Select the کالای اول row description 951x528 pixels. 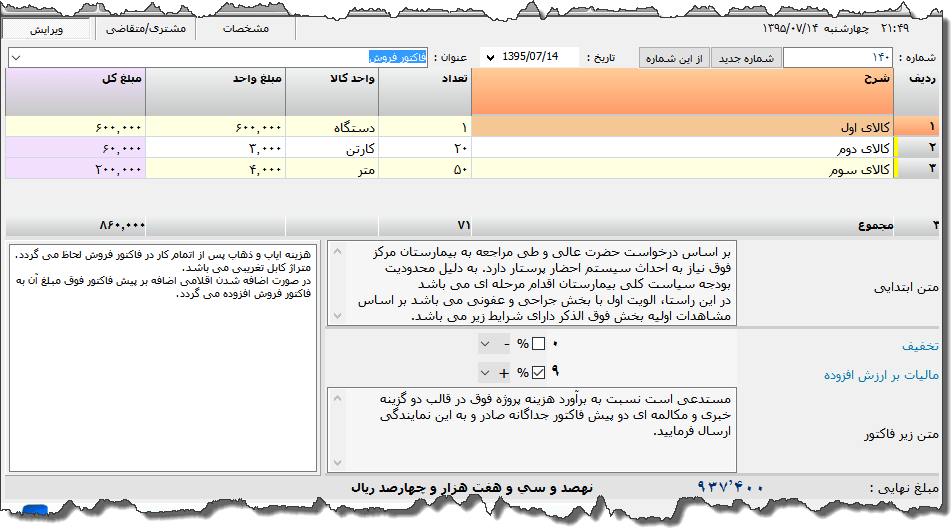(x=682, y=127)
